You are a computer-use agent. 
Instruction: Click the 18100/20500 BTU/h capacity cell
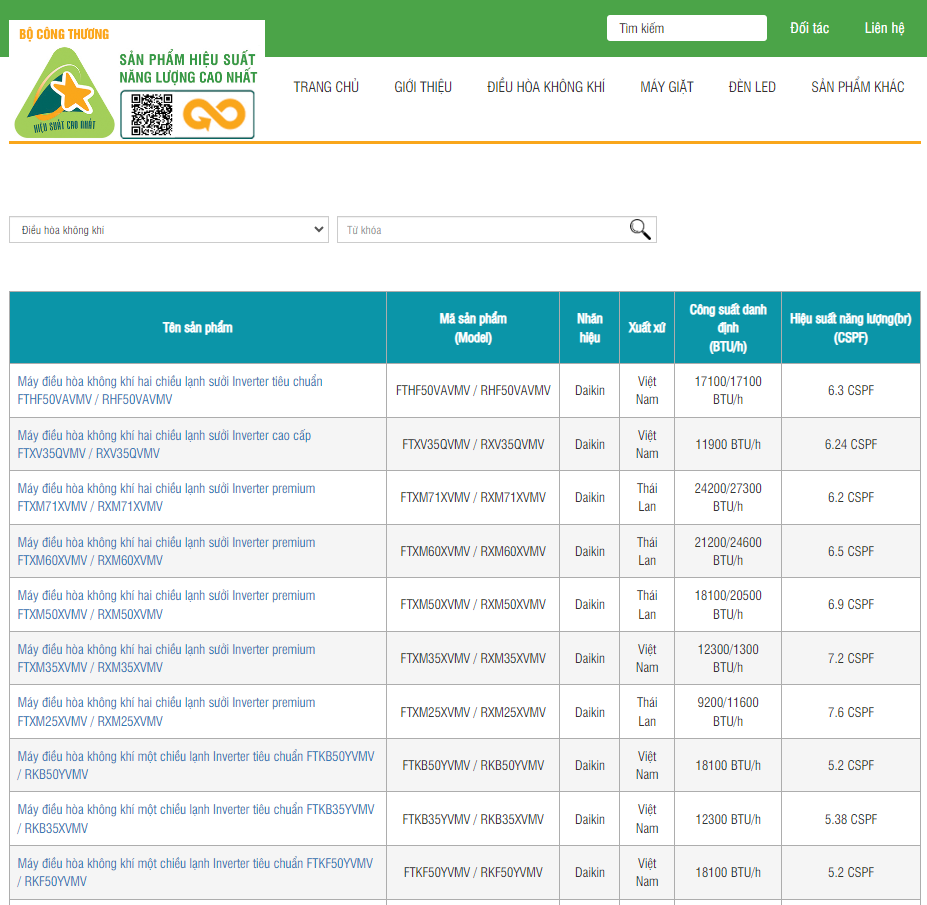(728, 604)
